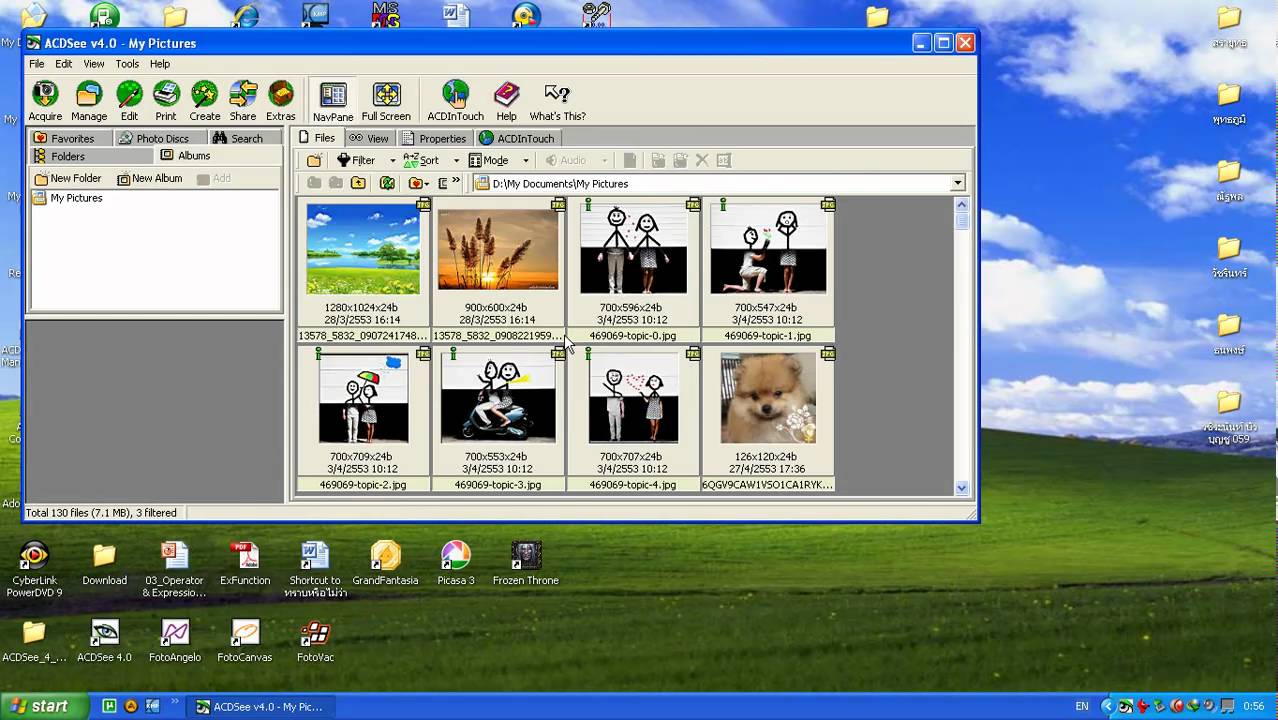Select My Pictures in the folder tree
Screen dimensions: 1278x720
coord(69,198)
